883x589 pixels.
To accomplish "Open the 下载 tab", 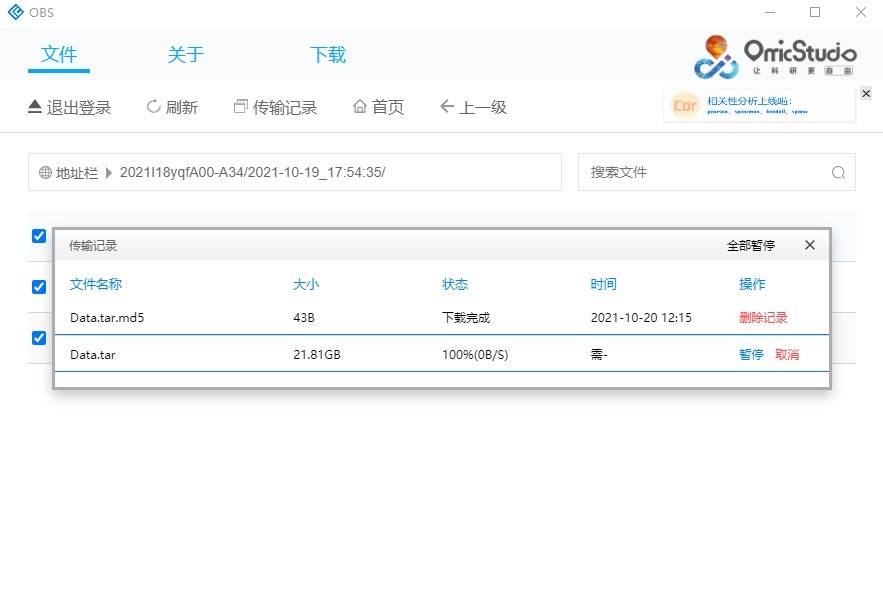I will [x=328, y=55].
